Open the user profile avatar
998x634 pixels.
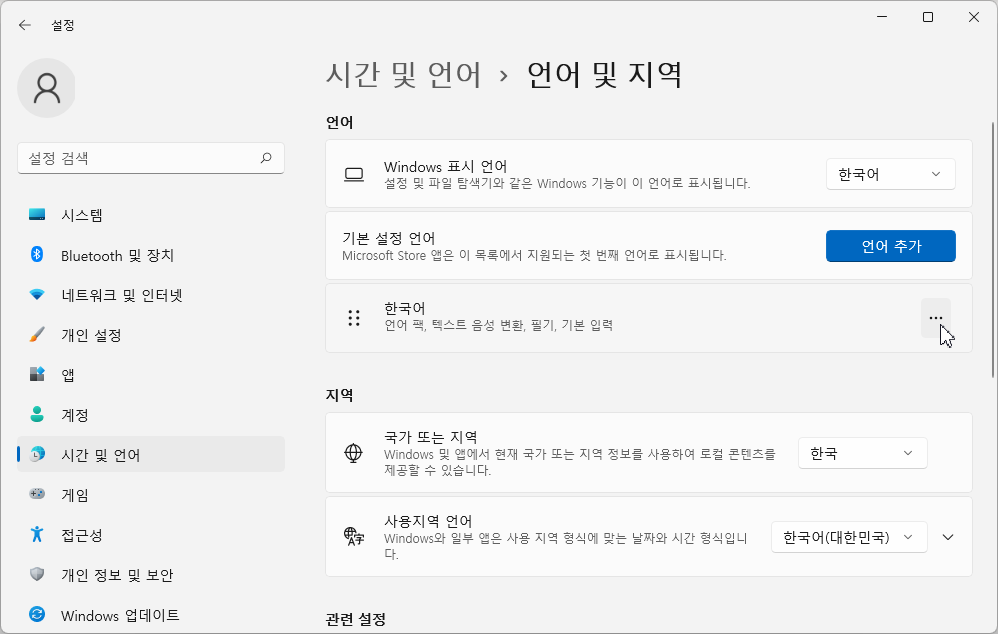tap(46, 88)
